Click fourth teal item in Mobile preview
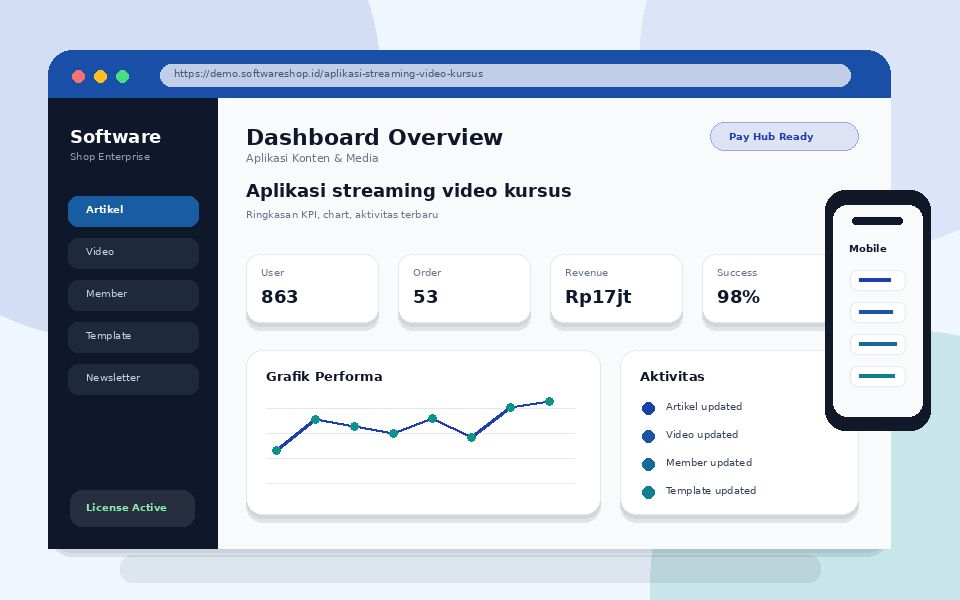Image resolution: width=960 pixels, height=600 pixels. (877, 376)
